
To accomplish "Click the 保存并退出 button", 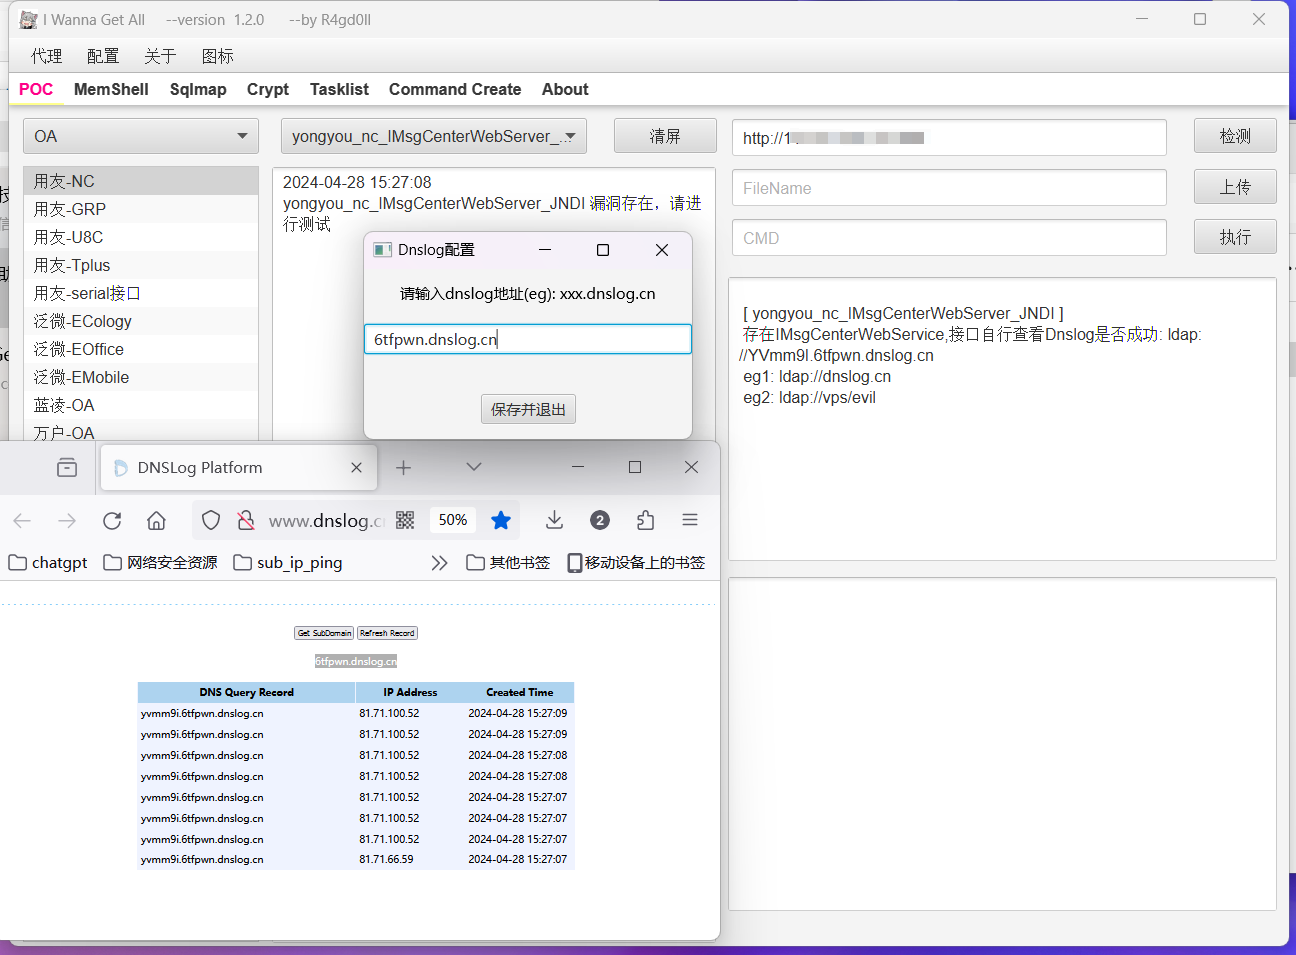I will tap(528, 408).
